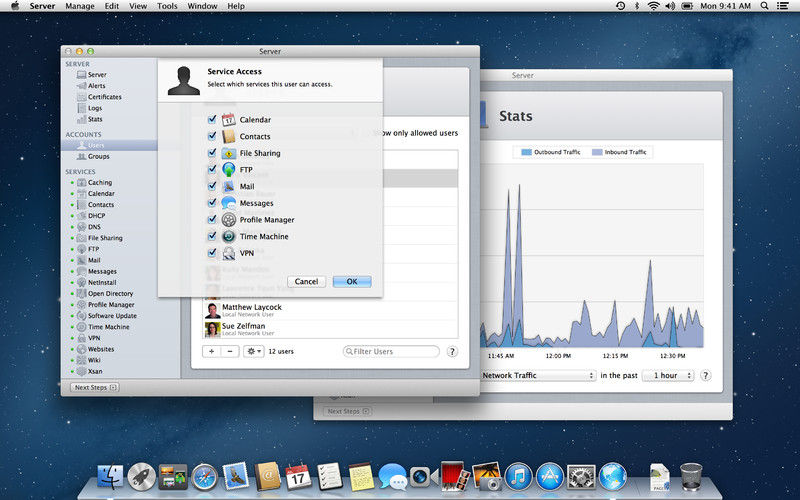Screen dimensions: 800x500
Task: Open the Manage menu
Action: (80, 6)
